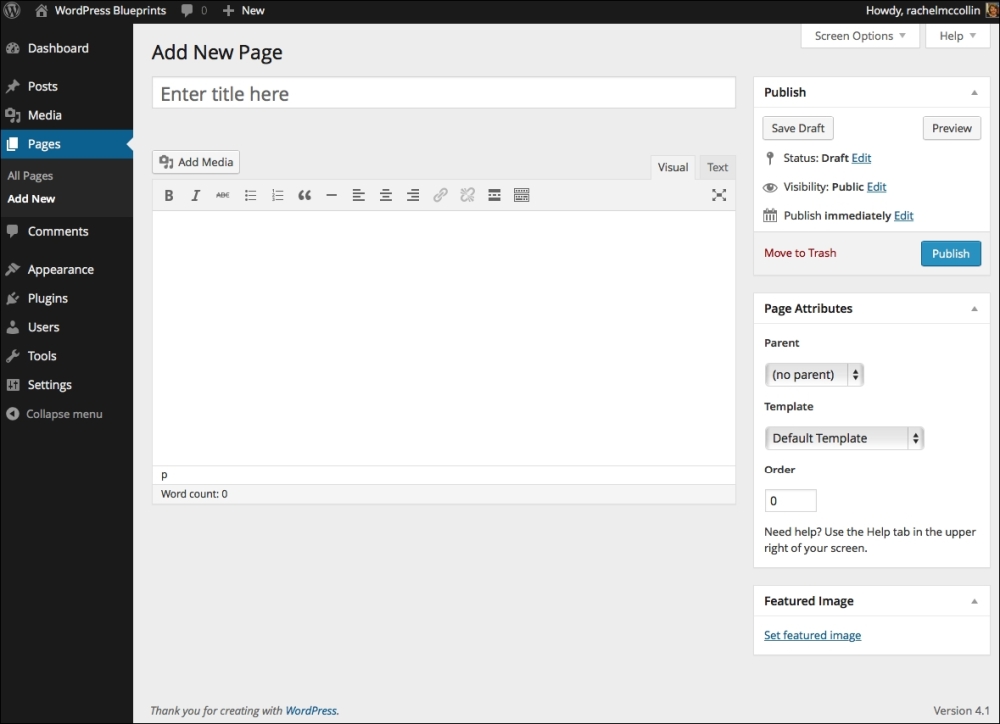The height and width of the screenshot is (724, 1000).
Task: Align text right
Action: click(x=413, y=195)
